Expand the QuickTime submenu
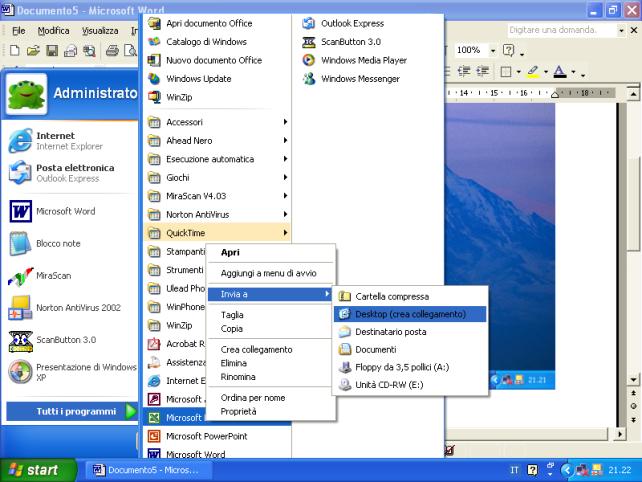 coord(217,233)
